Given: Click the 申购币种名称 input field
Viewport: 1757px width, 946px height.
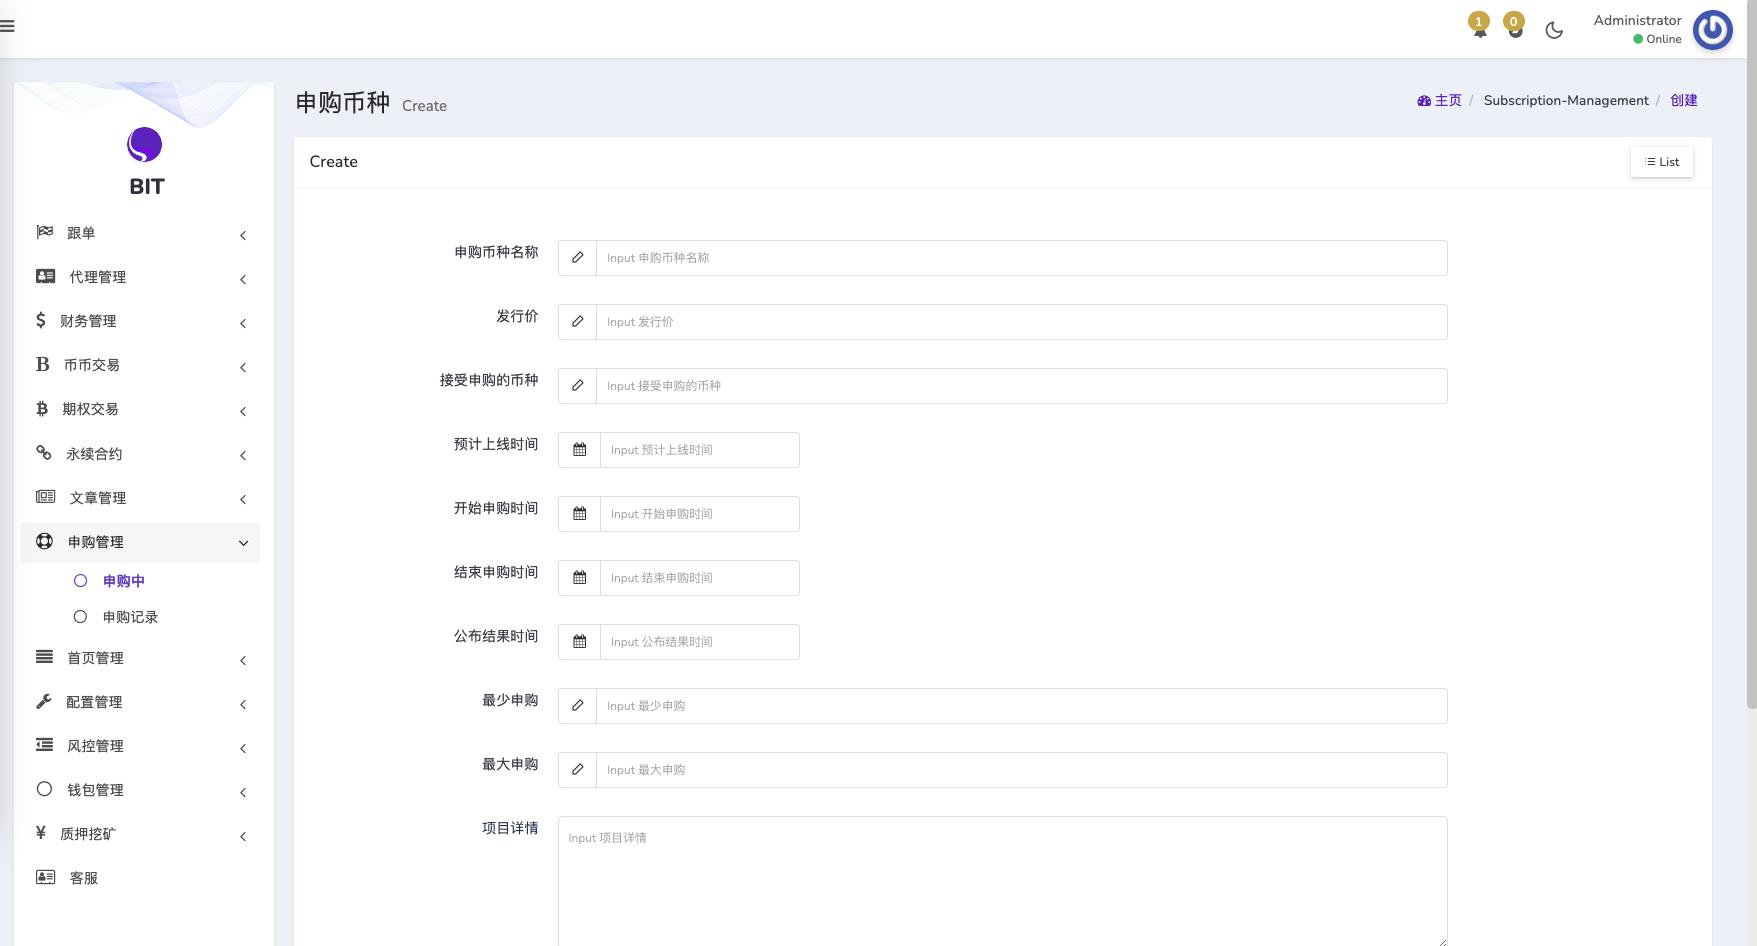Looking at the screenshot, I should 1021,258.
